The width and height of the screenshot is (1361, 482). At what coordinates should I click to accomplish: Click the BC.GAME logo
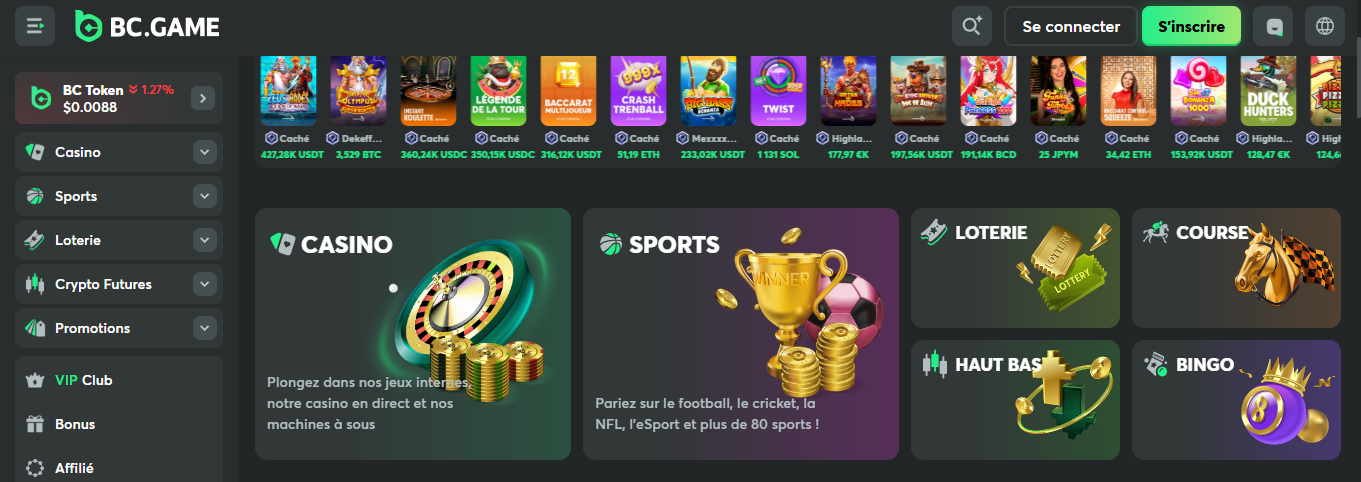[x=147, y=27]
